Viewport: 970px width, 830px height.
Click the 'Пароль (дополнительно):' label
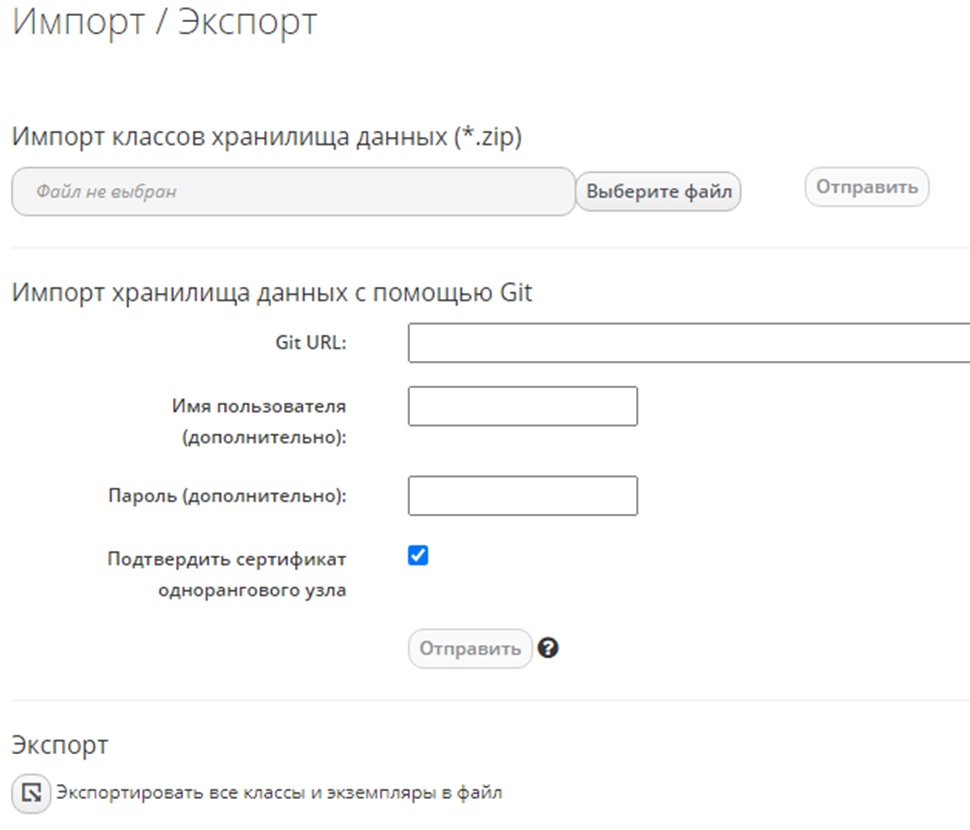pos(227,496)
